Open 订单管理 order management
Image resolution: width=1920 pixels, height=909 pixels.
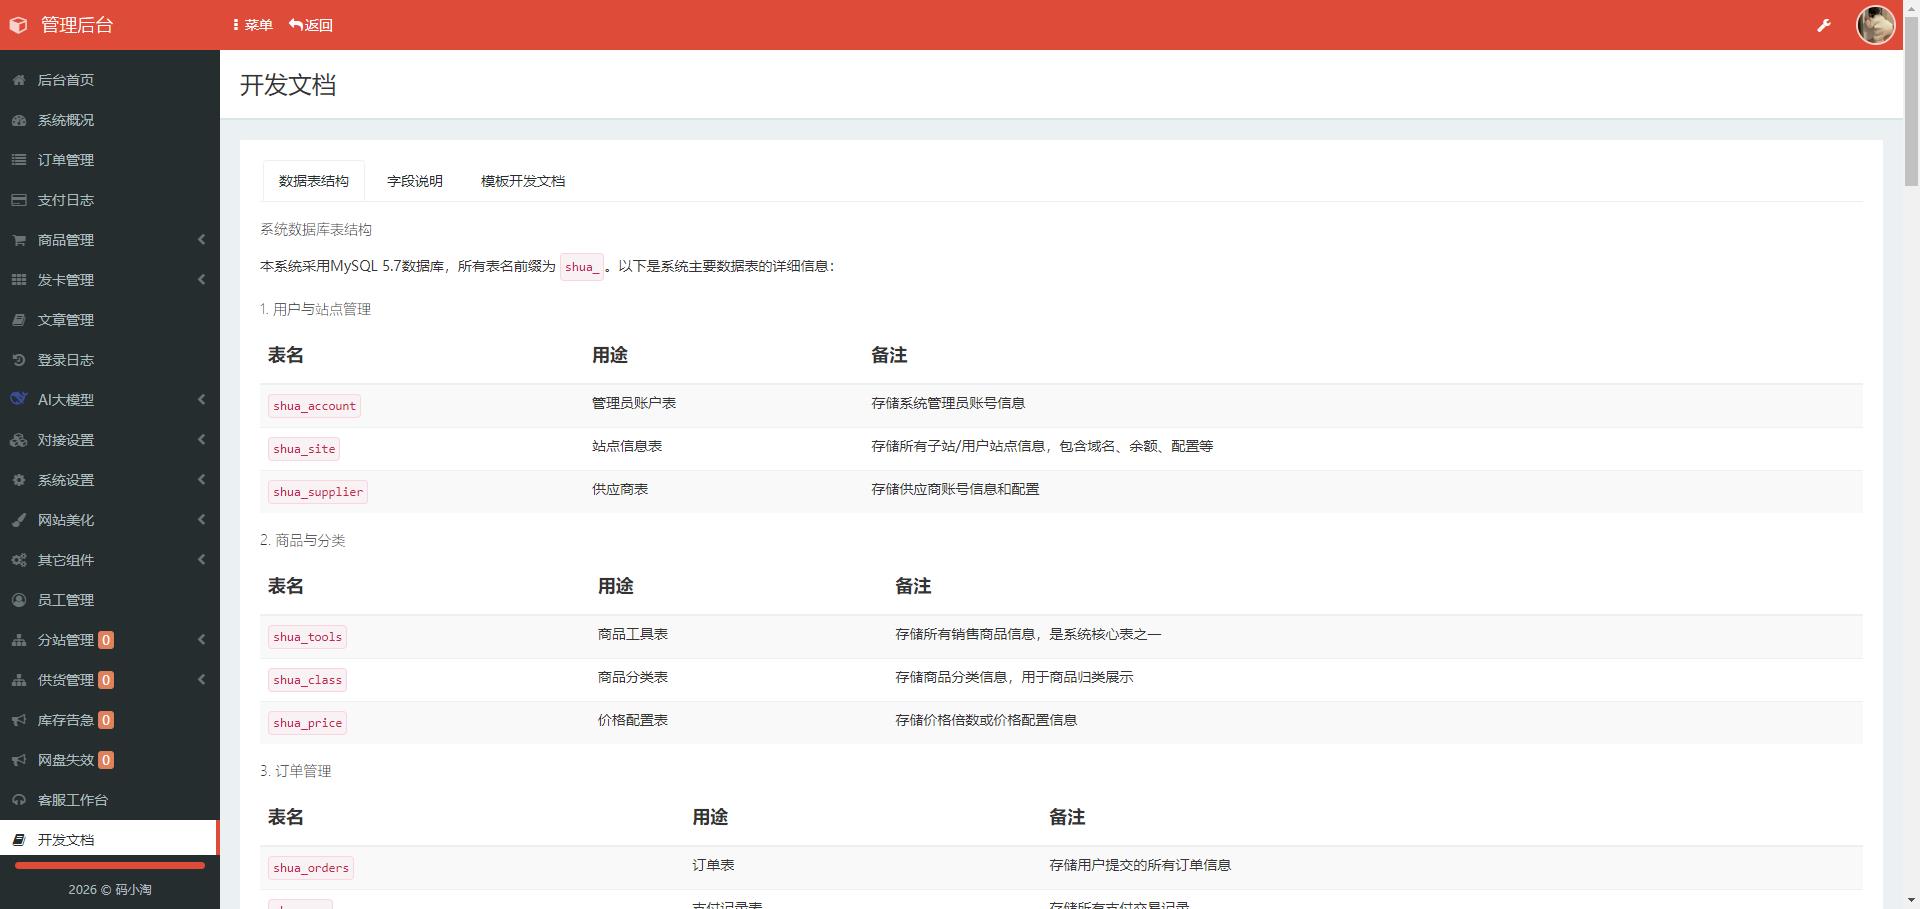64,160
